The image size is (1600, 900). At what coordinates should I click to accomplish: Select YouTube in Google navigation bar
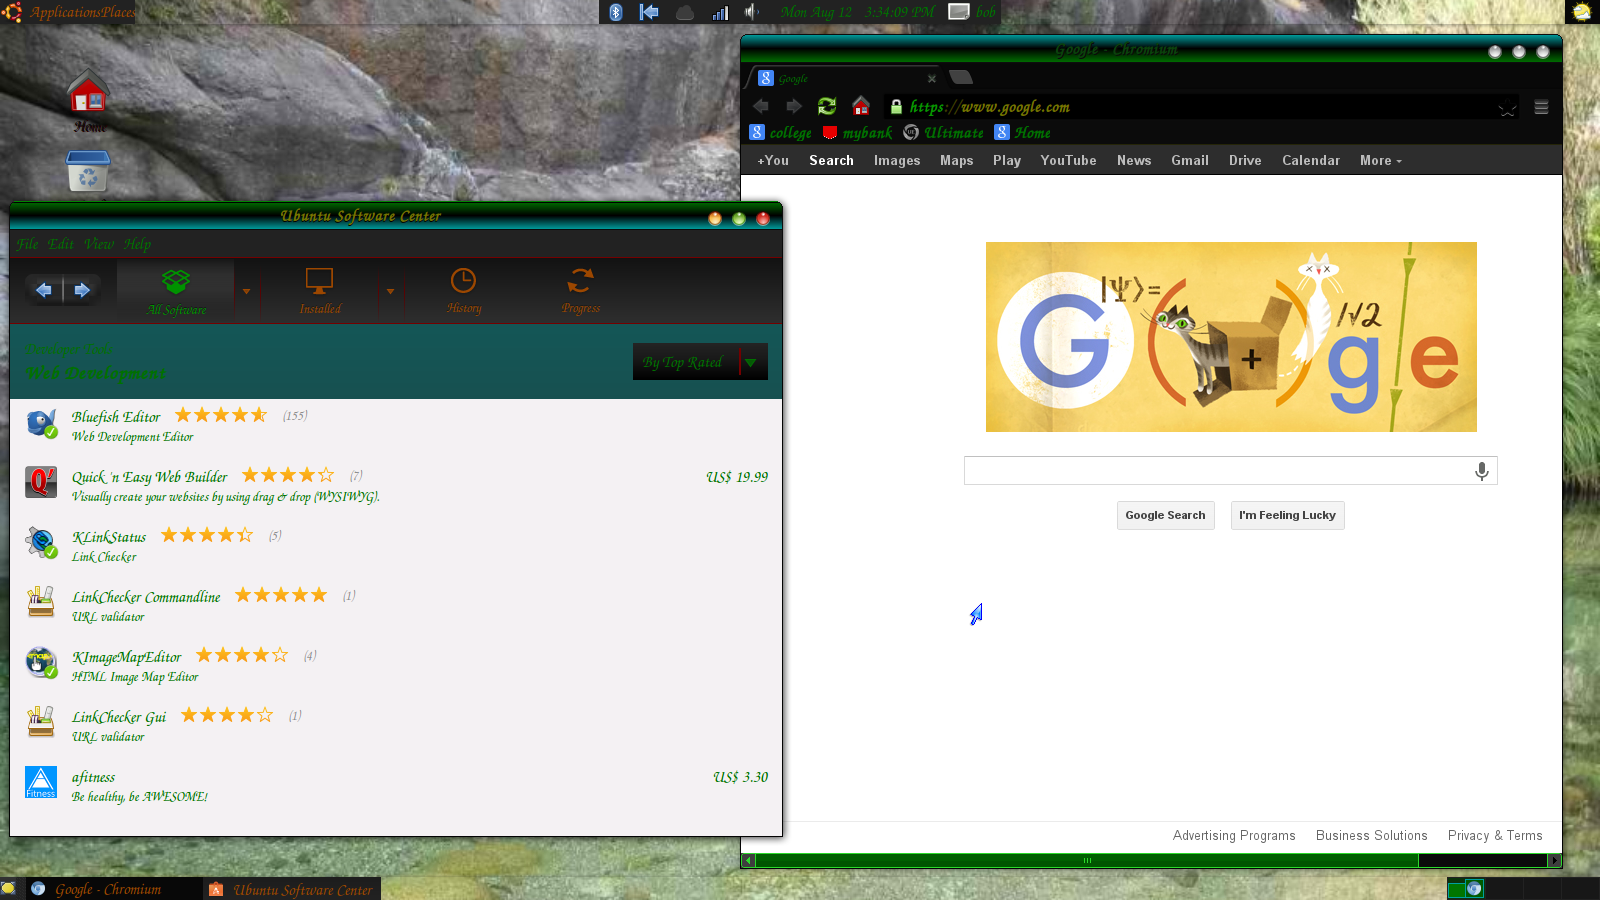[1068, 160]
